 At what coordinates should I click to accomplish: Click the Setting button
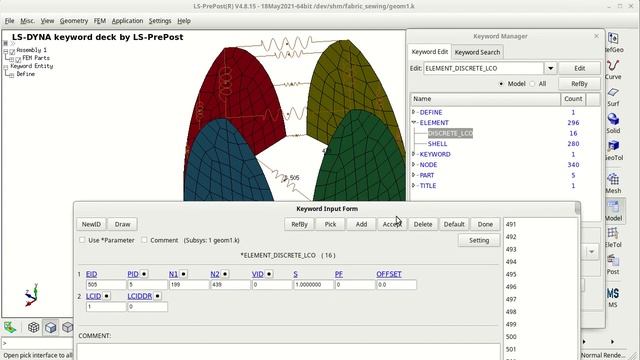pyautogui.click(x=479, y=240)
